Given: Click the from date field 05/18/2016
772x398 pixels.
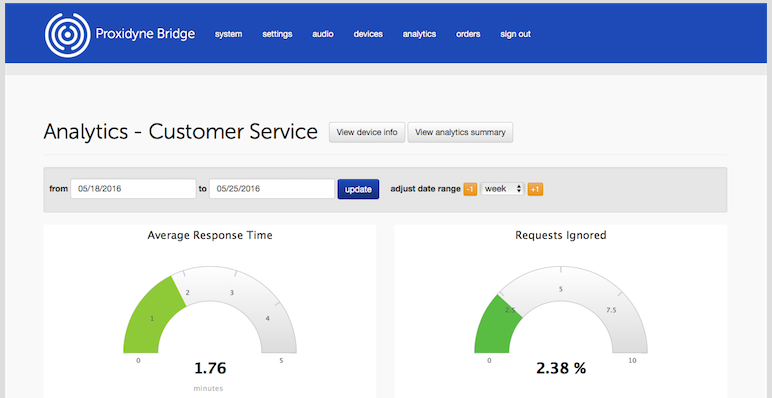Looking at the screenshot, I should pyautogui.click(x=133, y=189).
